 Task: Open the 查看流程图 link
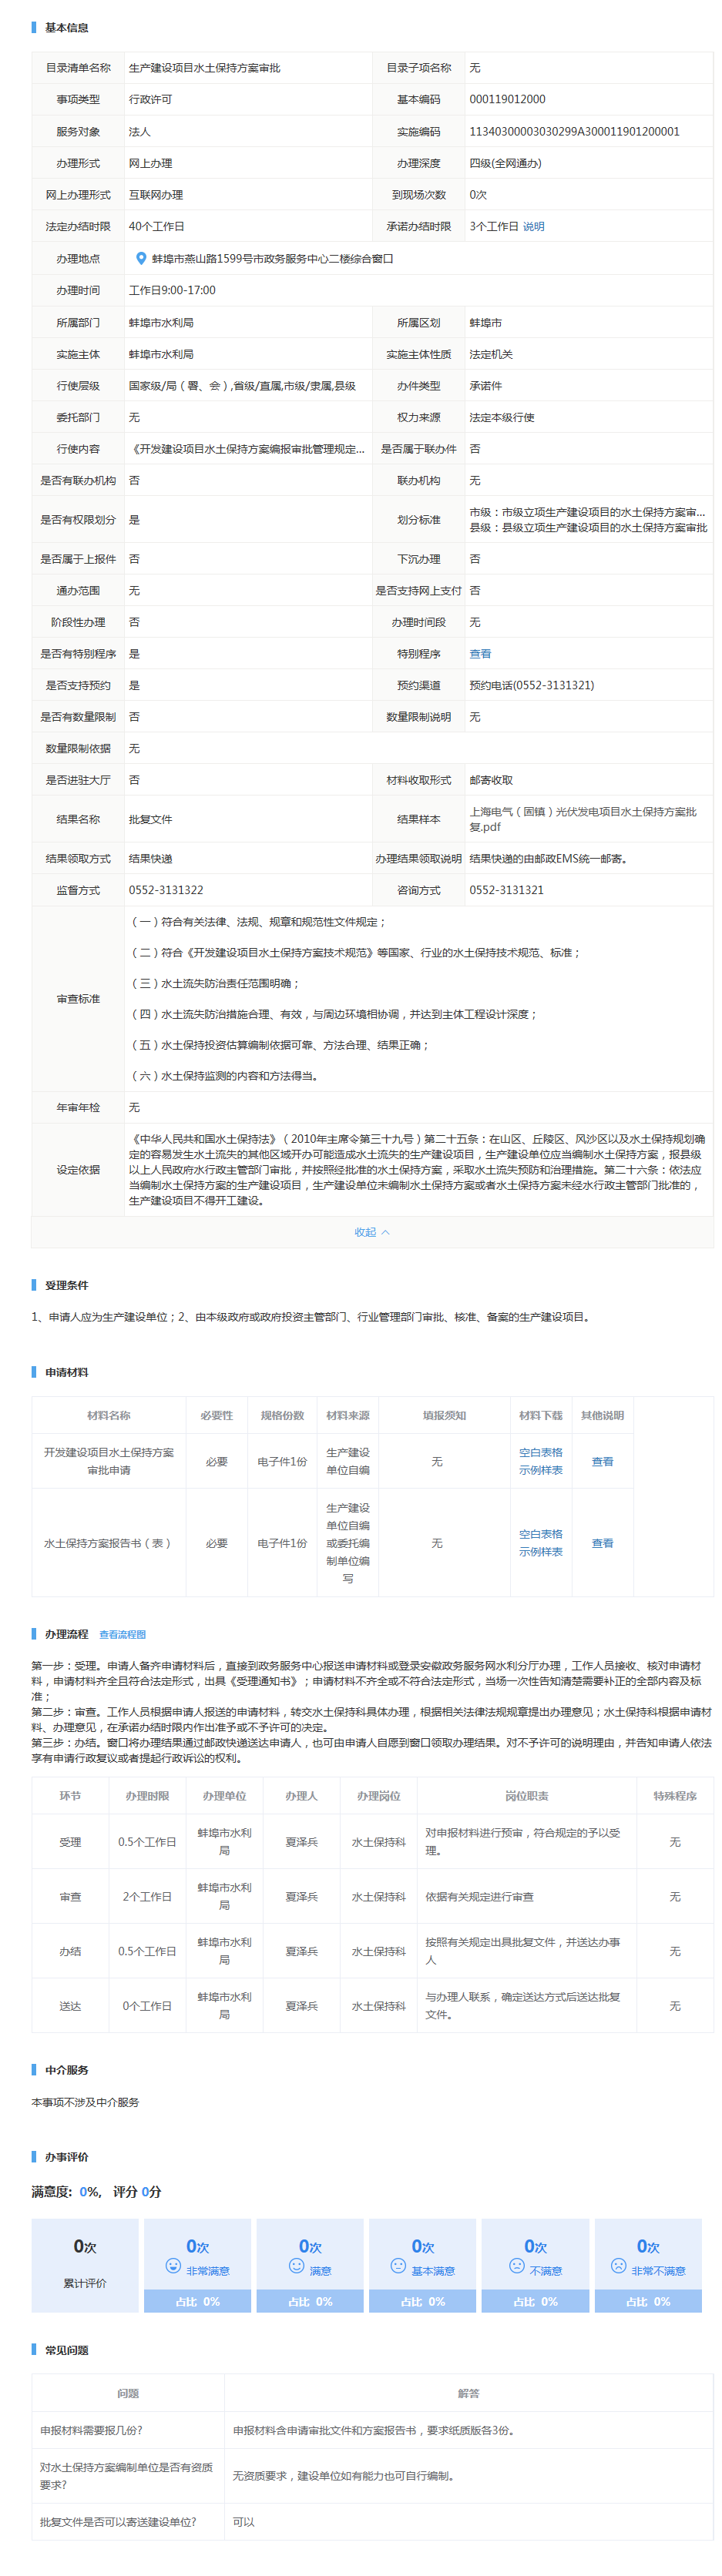[x=122, y=1634]
